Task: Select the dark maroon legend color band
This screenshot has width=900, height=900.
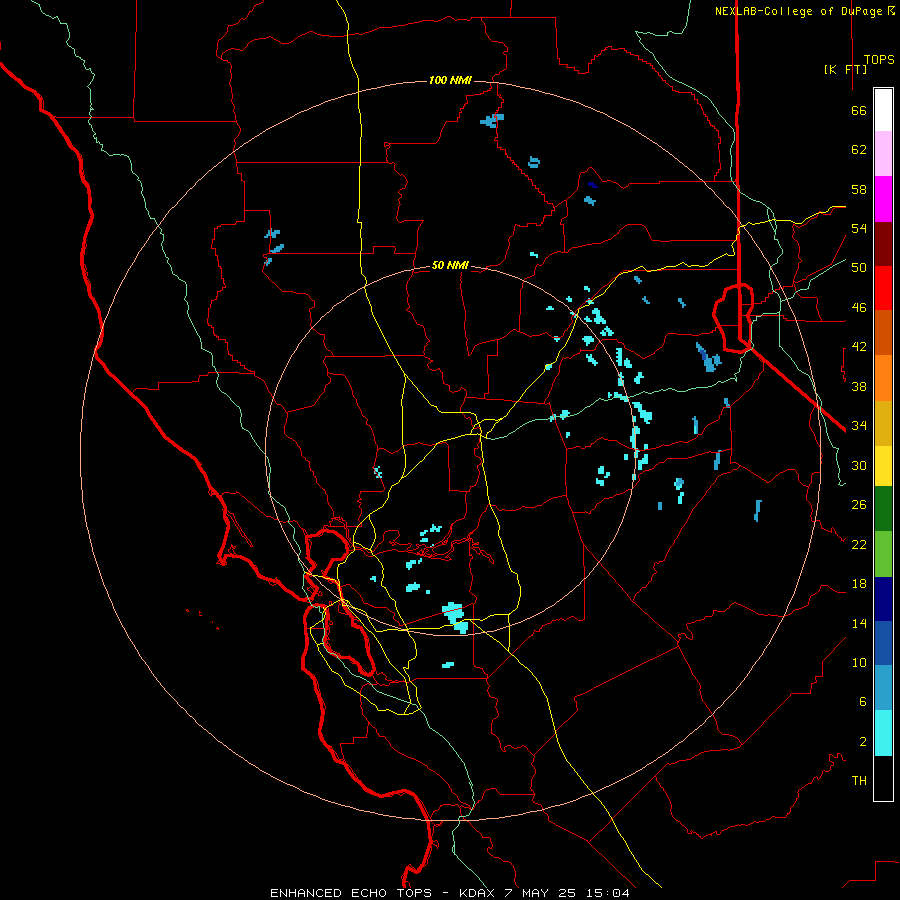Action: [x=883, y=244]
